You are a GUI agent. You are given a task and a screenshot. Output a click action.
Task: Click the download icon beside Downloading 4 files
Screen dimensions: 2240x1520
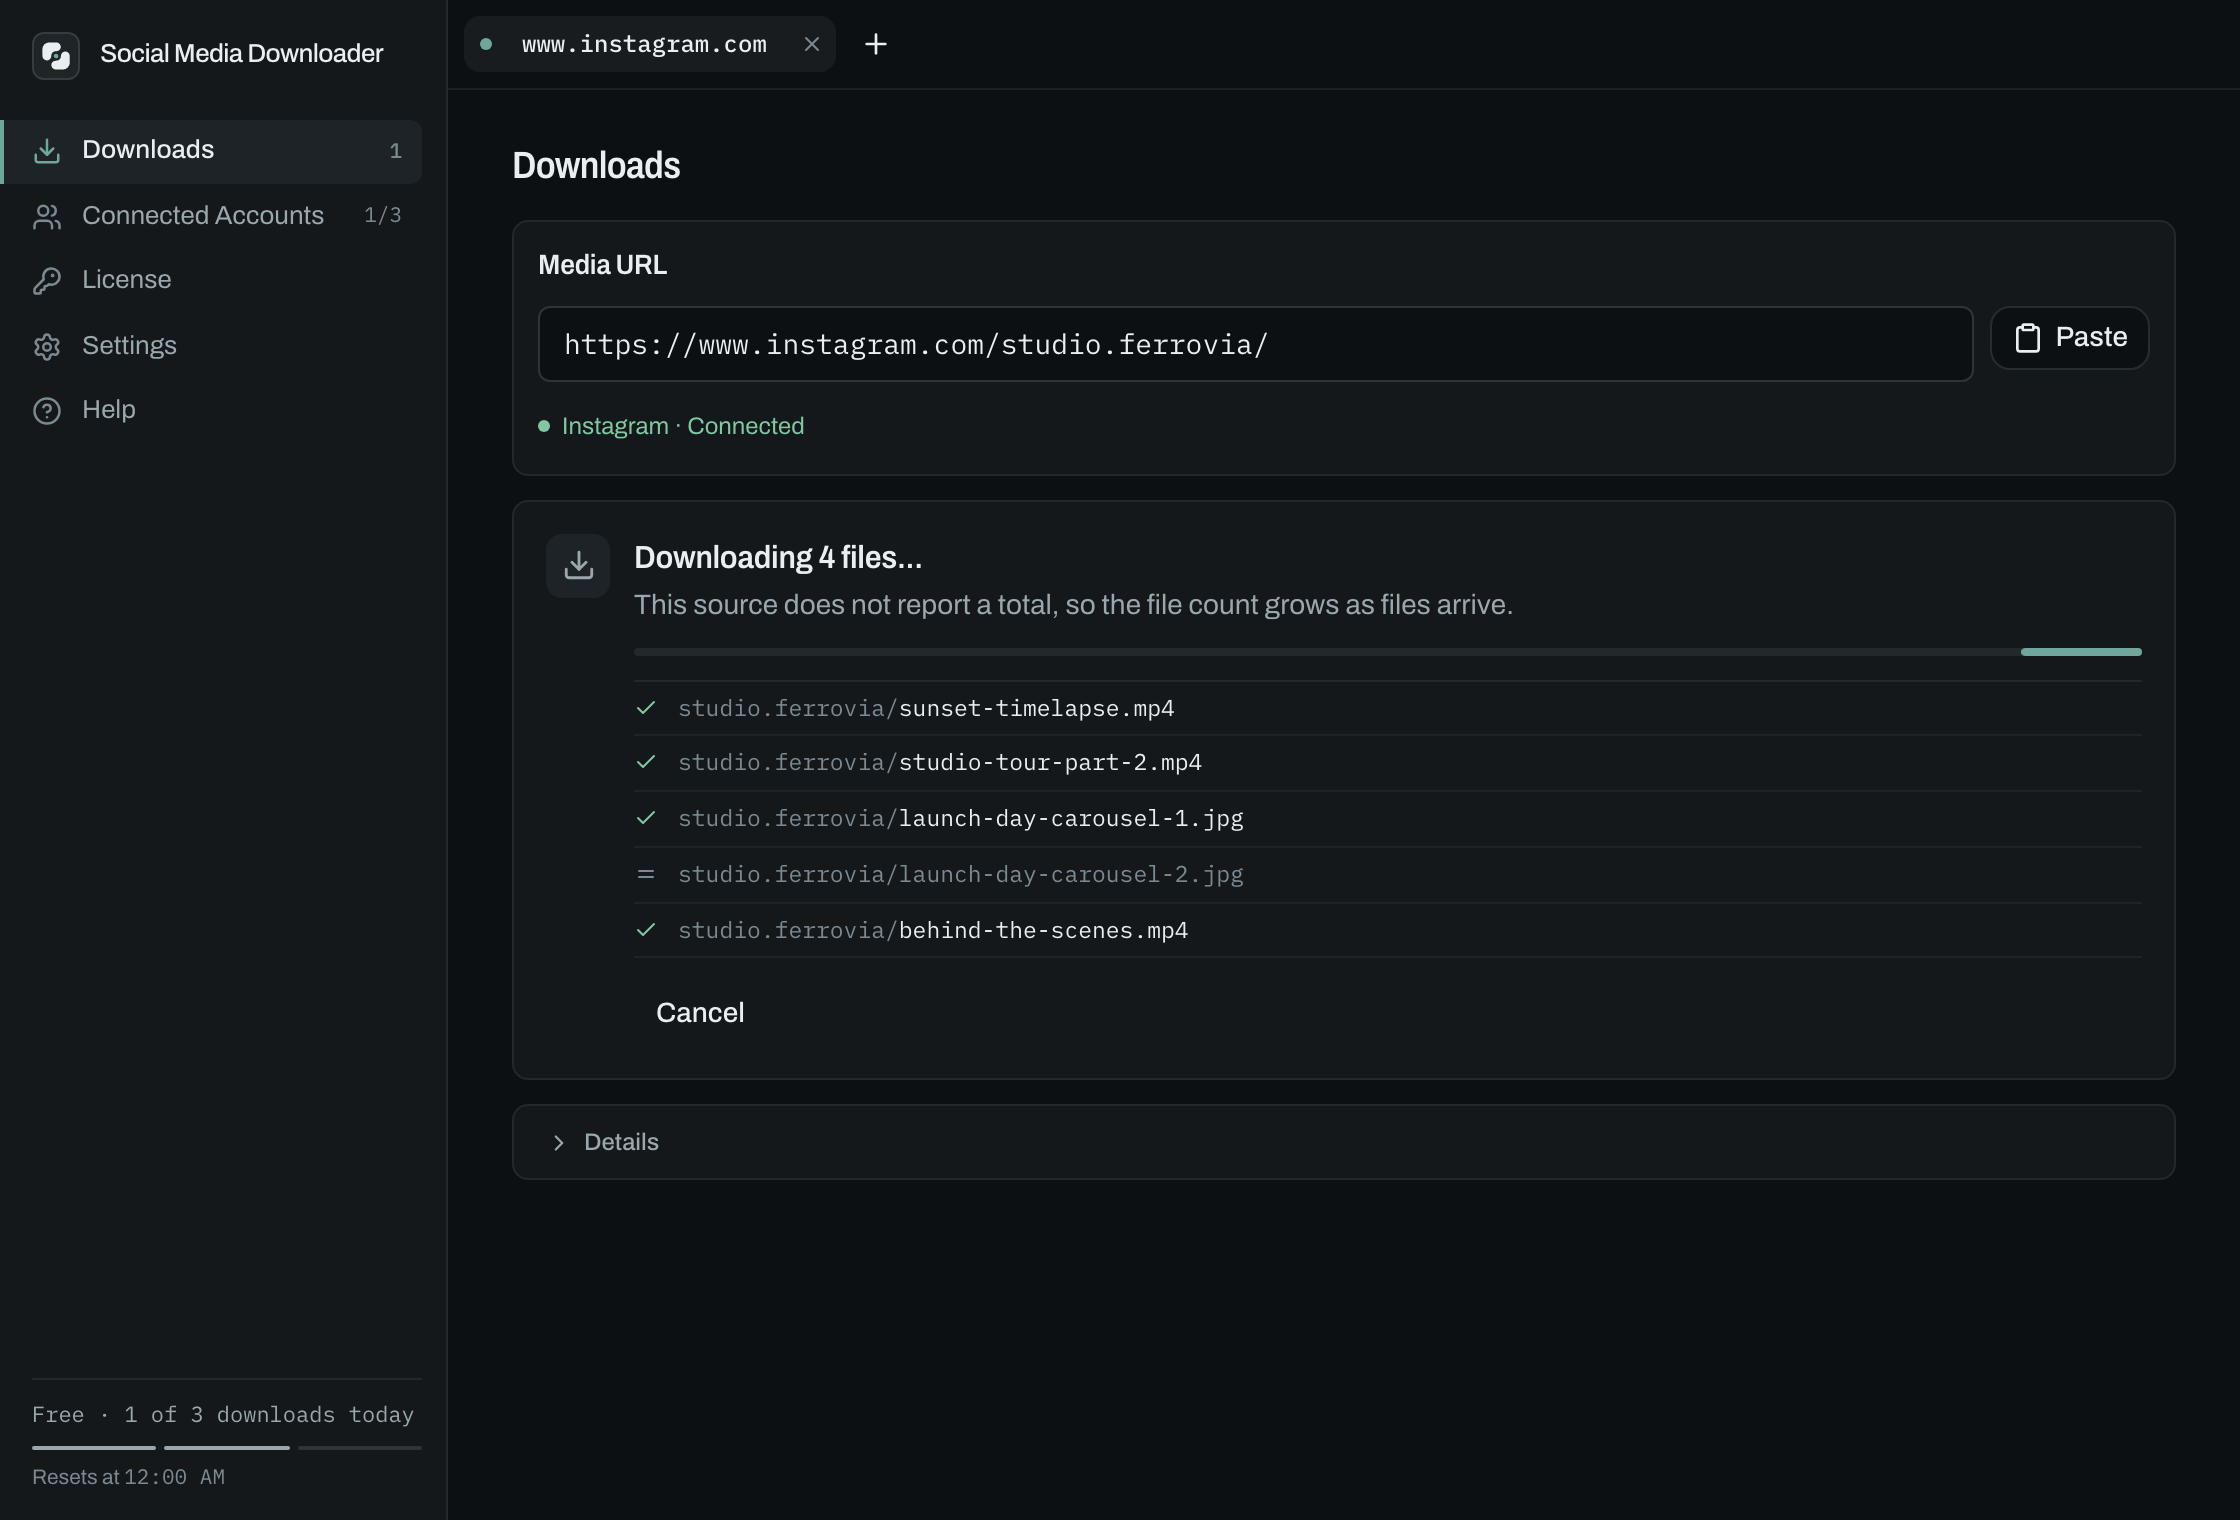point(578,566)
